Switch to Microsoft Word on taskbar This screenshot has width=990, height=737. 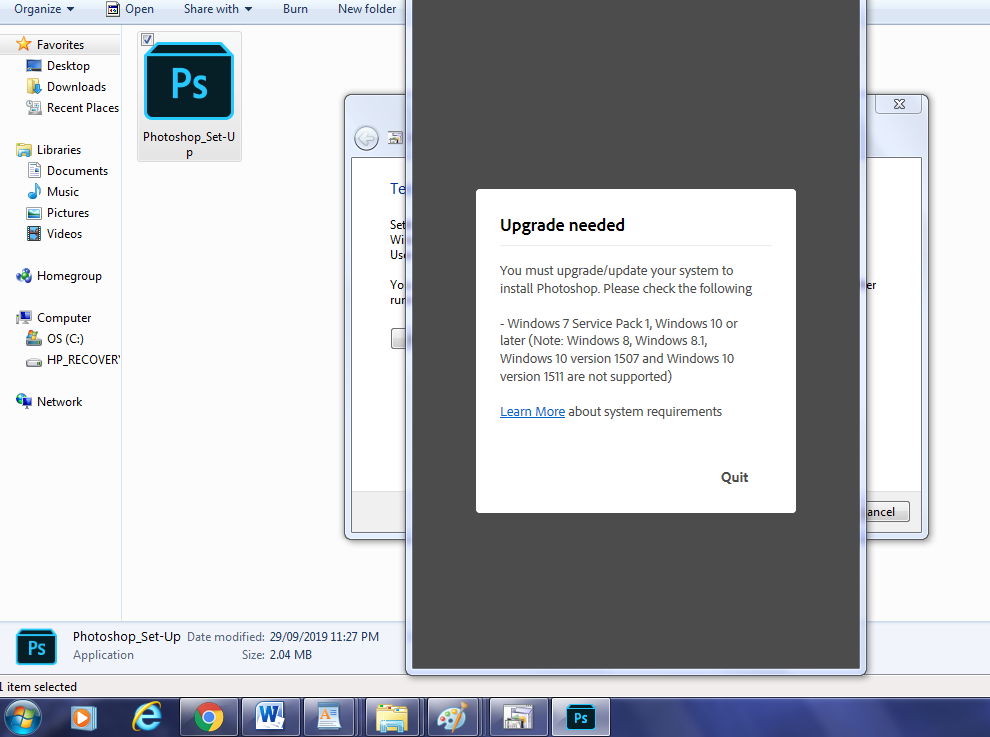[270, 717]
